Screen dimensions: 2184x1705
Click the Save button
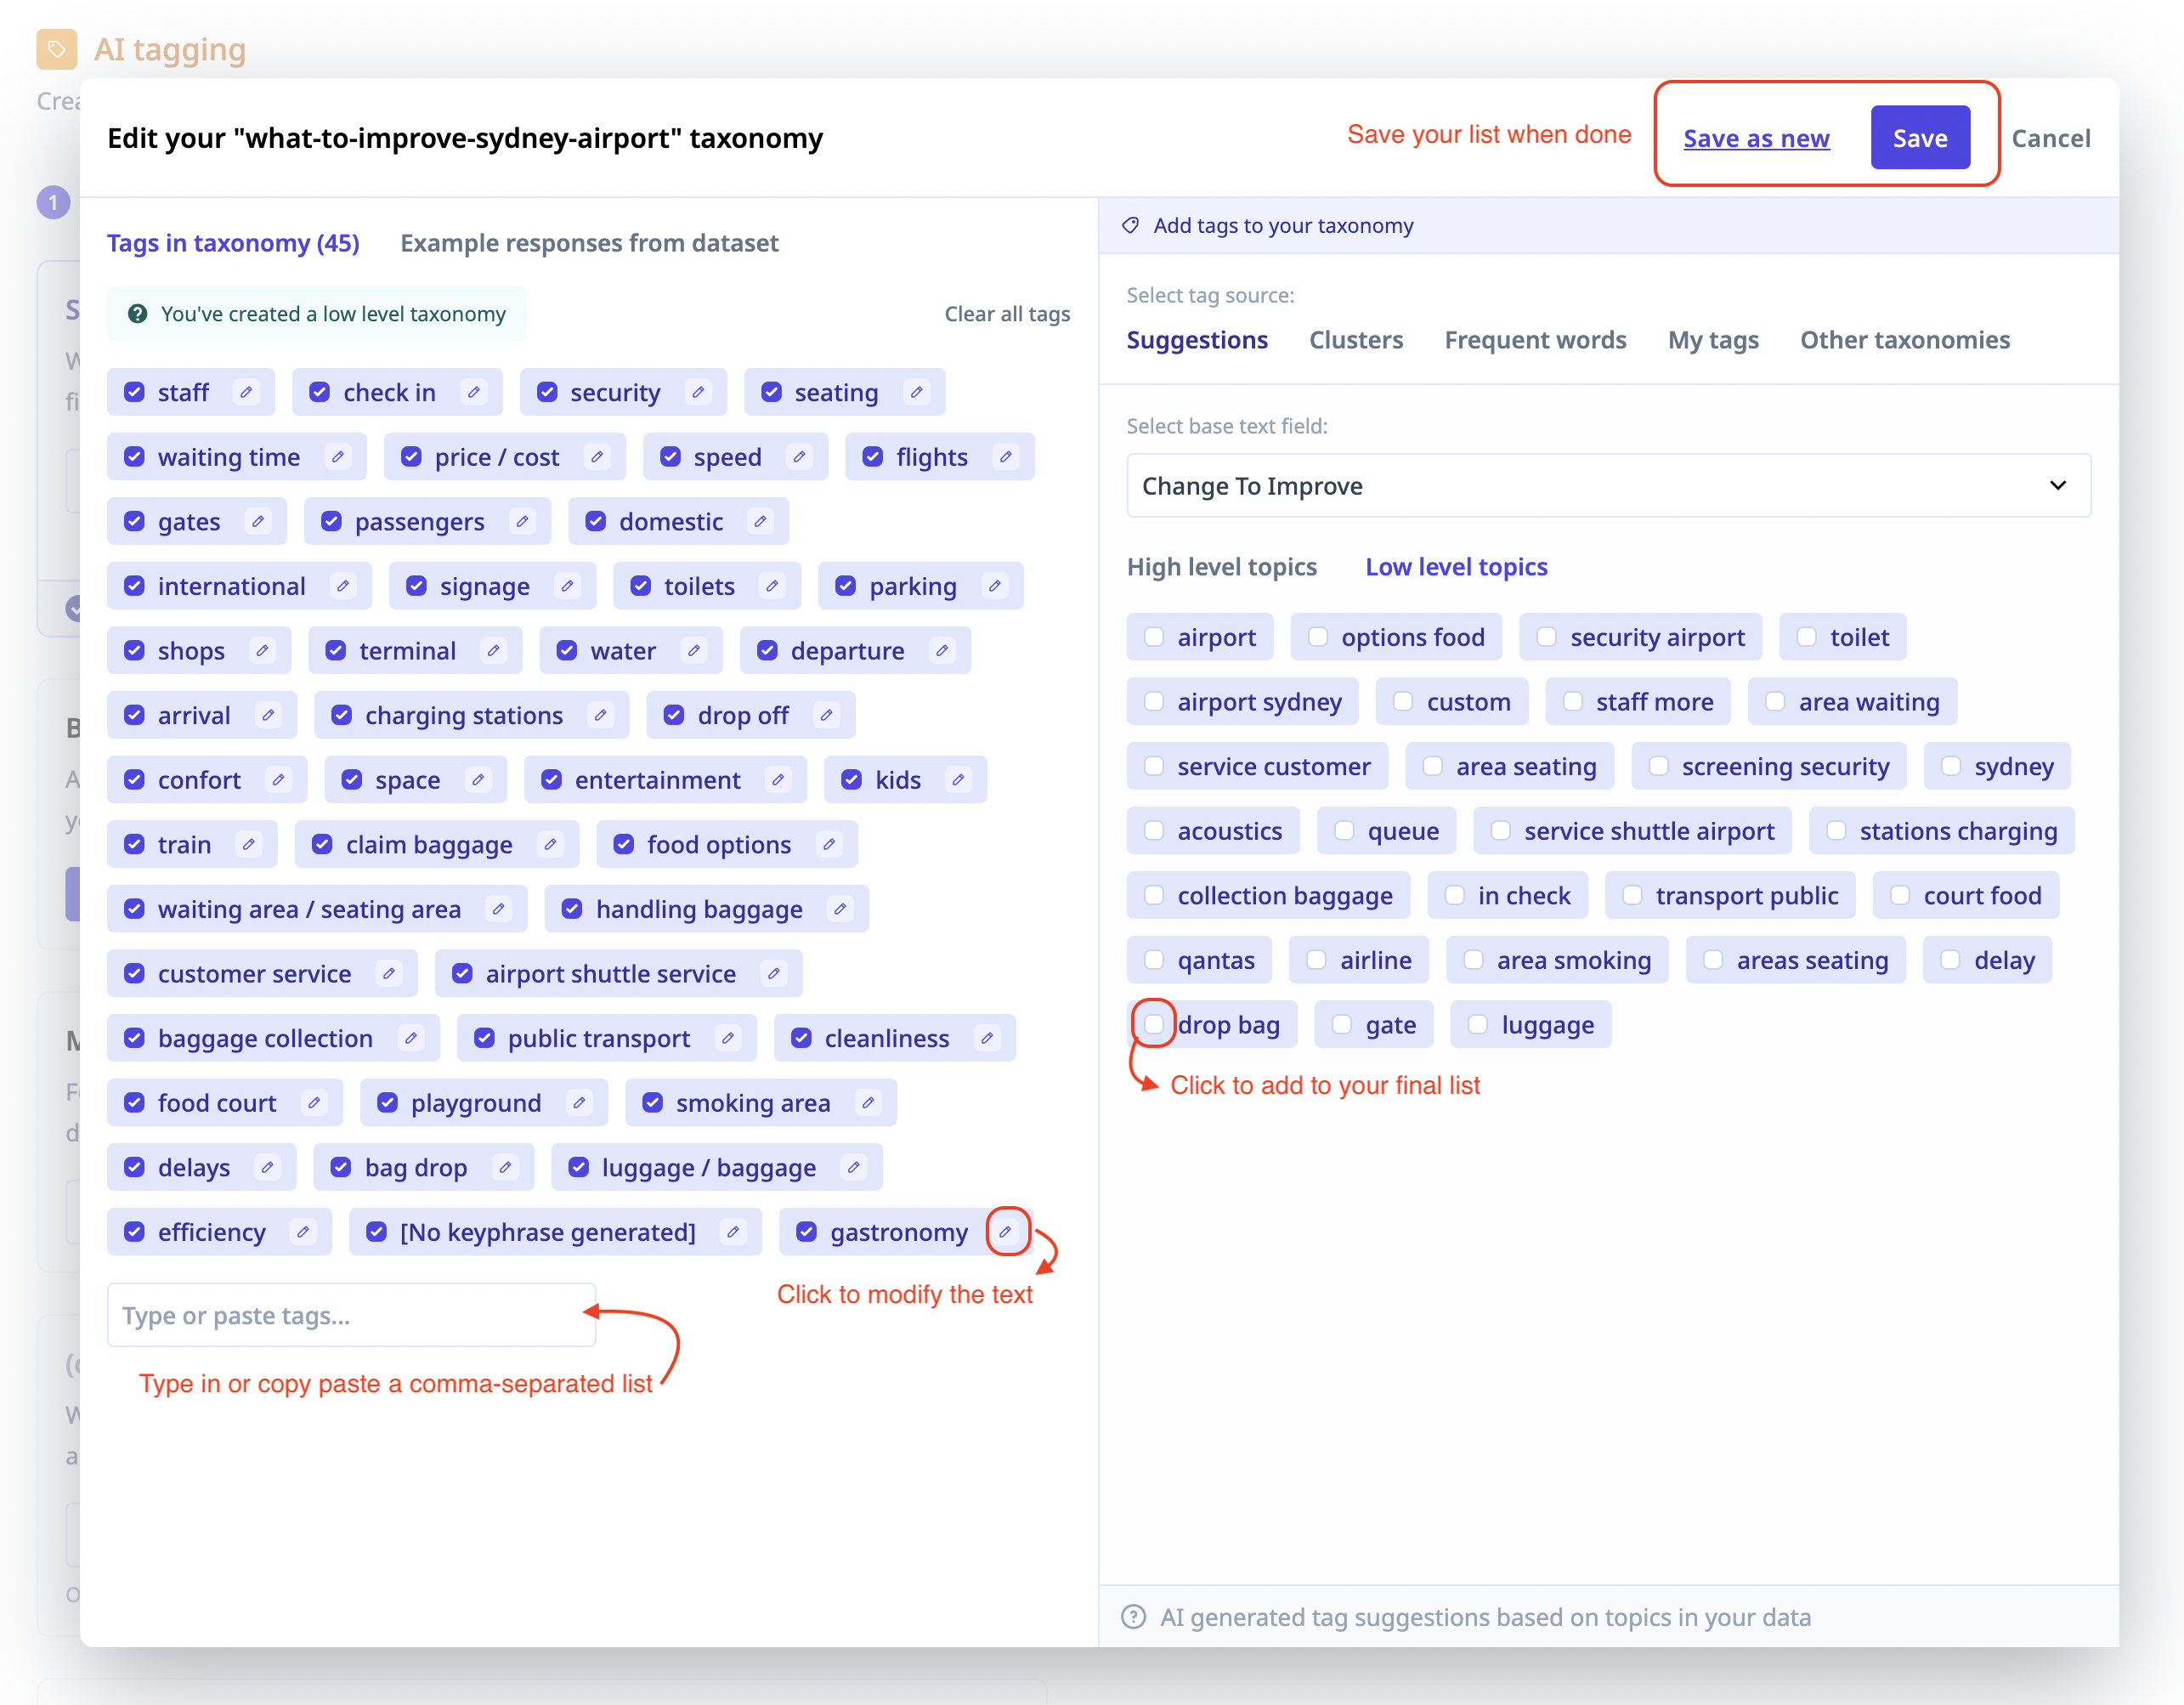pyautogui.click(x=1919, y=138)
